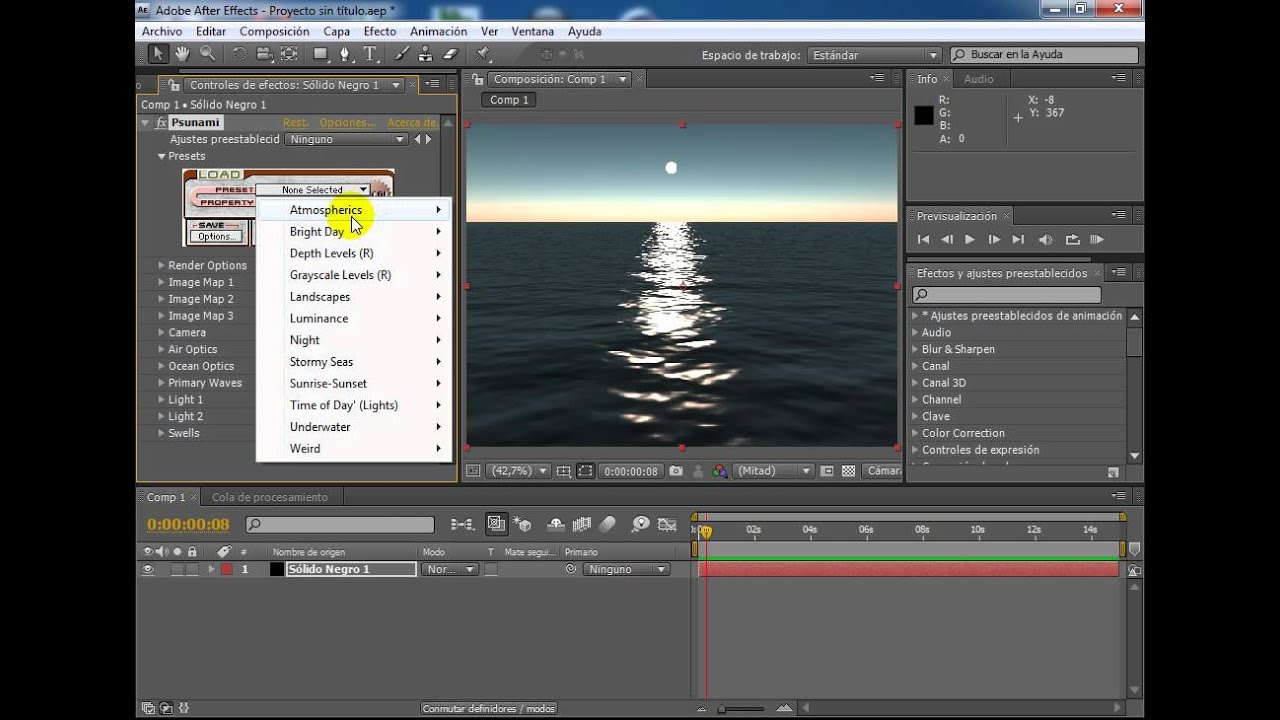Choose the Rectangle shape tool
The width and height of the screenshot is (1280, 720).
coord(321,54)
